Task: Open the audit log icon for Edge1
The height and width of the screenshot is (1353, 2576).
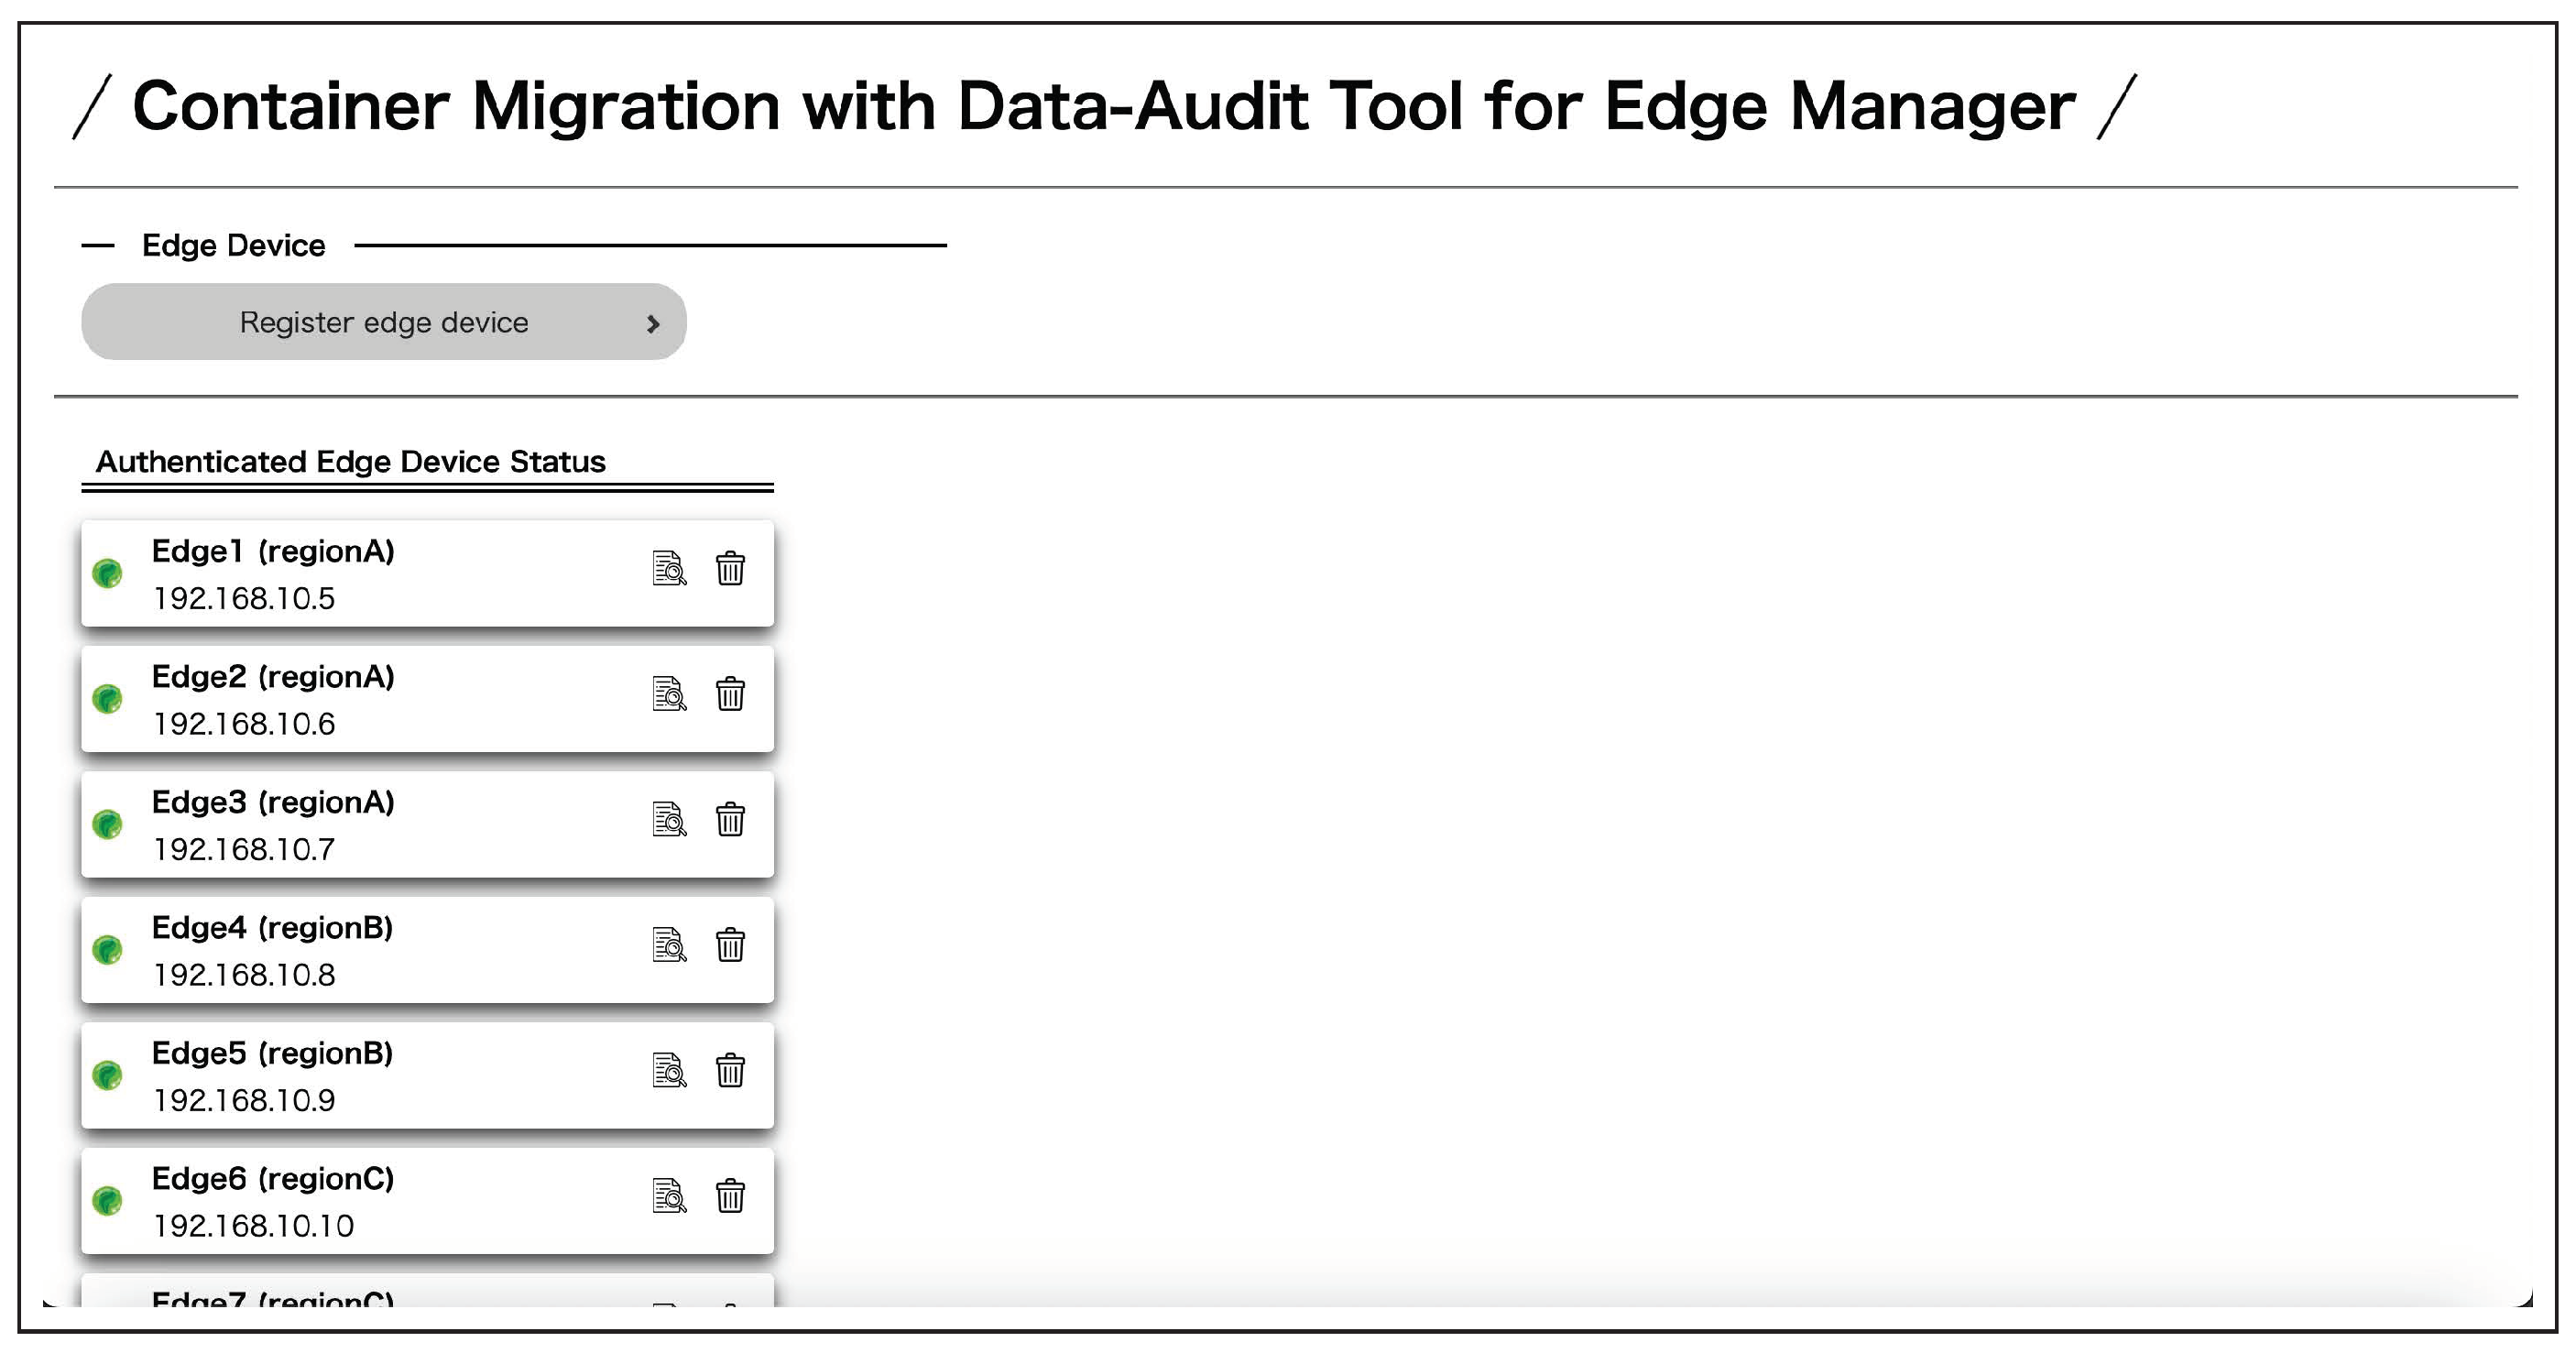Action: point(668,568)
